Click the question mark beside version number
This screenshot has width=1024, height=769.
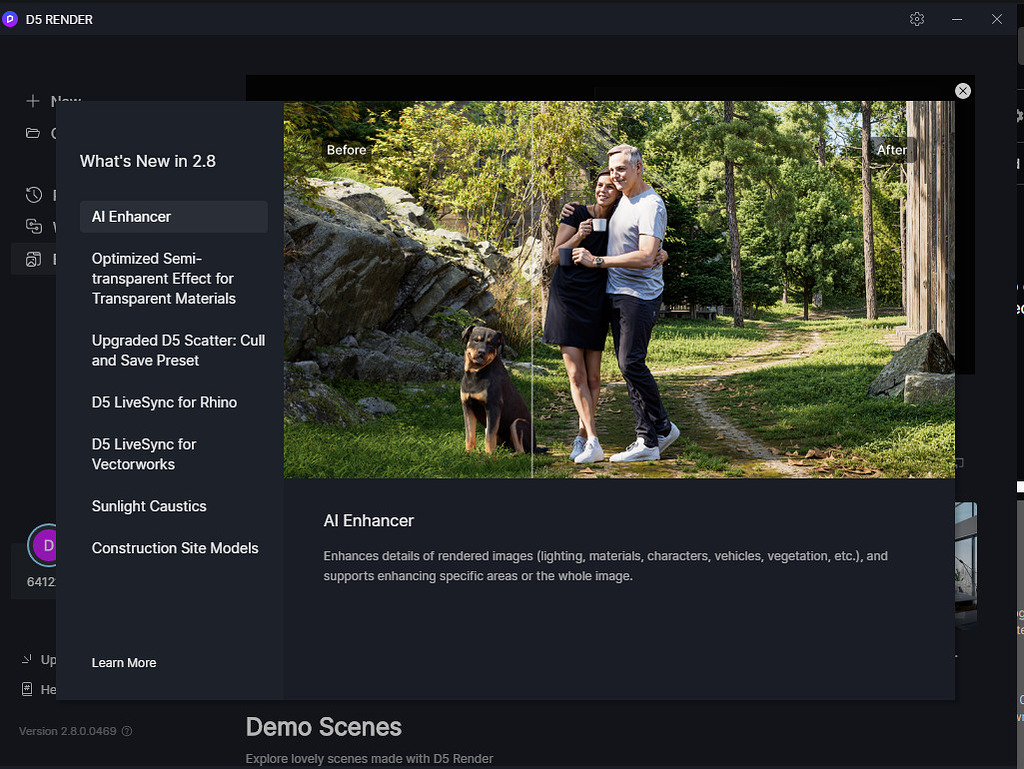coord(126,731)
